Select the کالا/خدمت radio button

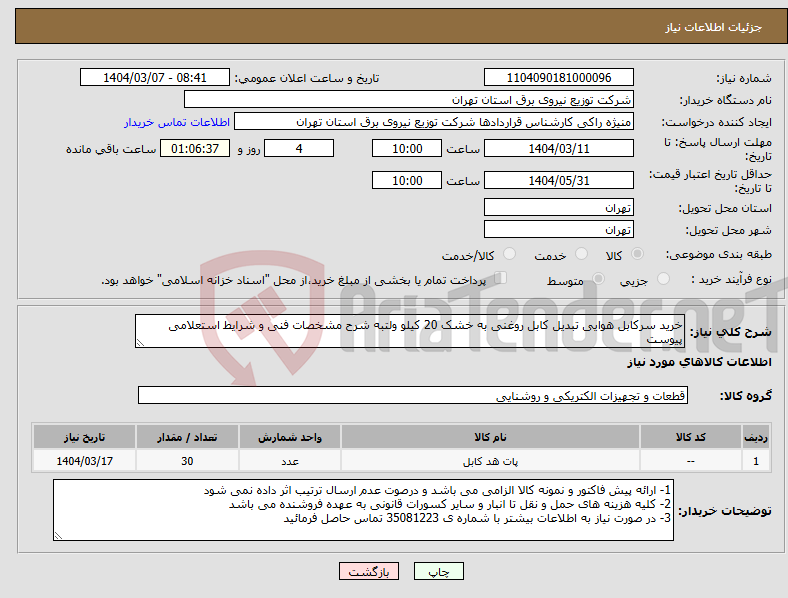509,254
